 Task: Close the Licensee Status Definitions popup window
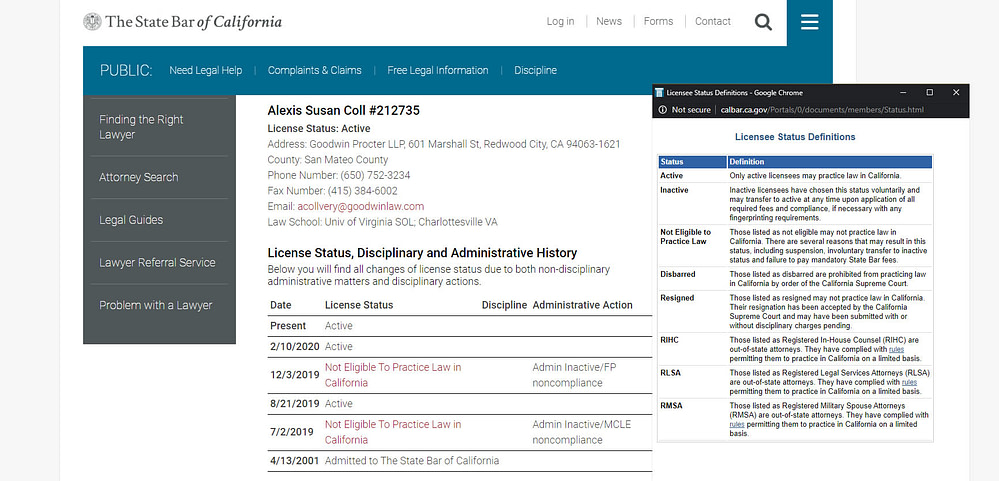tap(956, 92)
